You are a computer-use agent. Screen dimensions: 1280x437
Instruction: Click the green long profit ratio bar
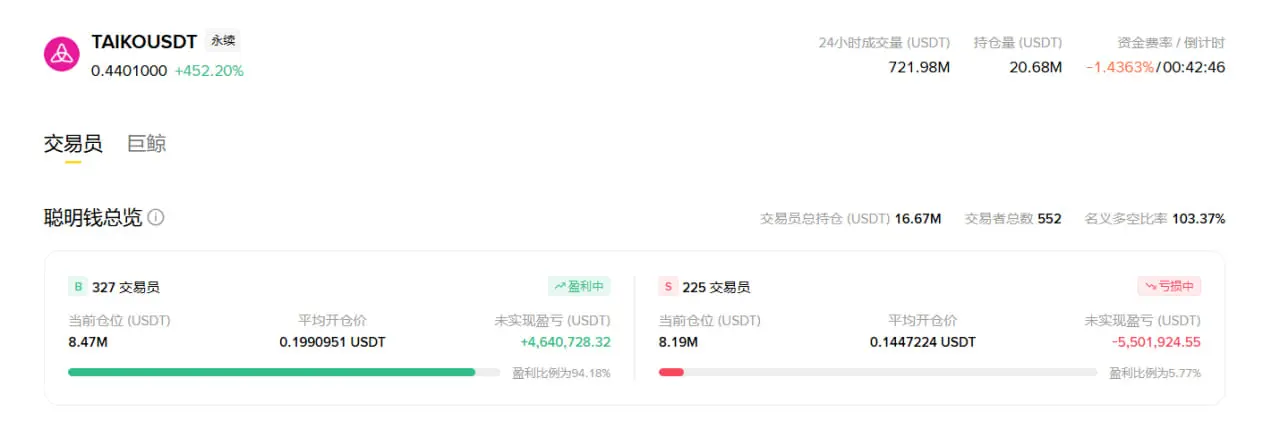tap(271, 372)
